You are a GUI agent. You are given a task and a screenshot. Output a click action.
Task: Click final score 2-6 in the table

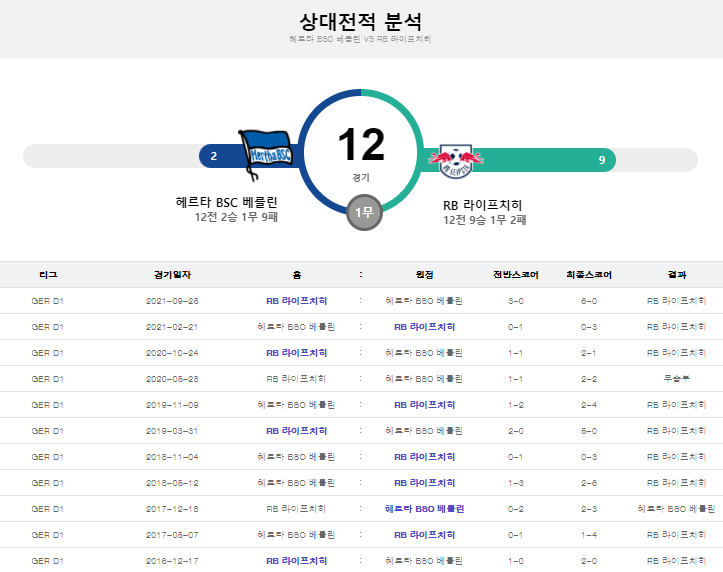(x=589, y=483)
